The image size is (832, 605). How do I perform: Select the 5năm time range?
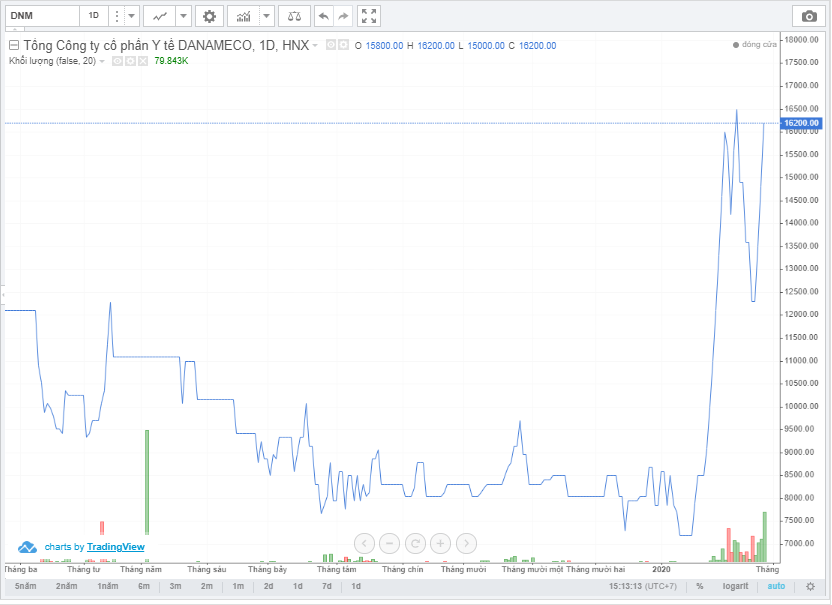tap(25, 586)
